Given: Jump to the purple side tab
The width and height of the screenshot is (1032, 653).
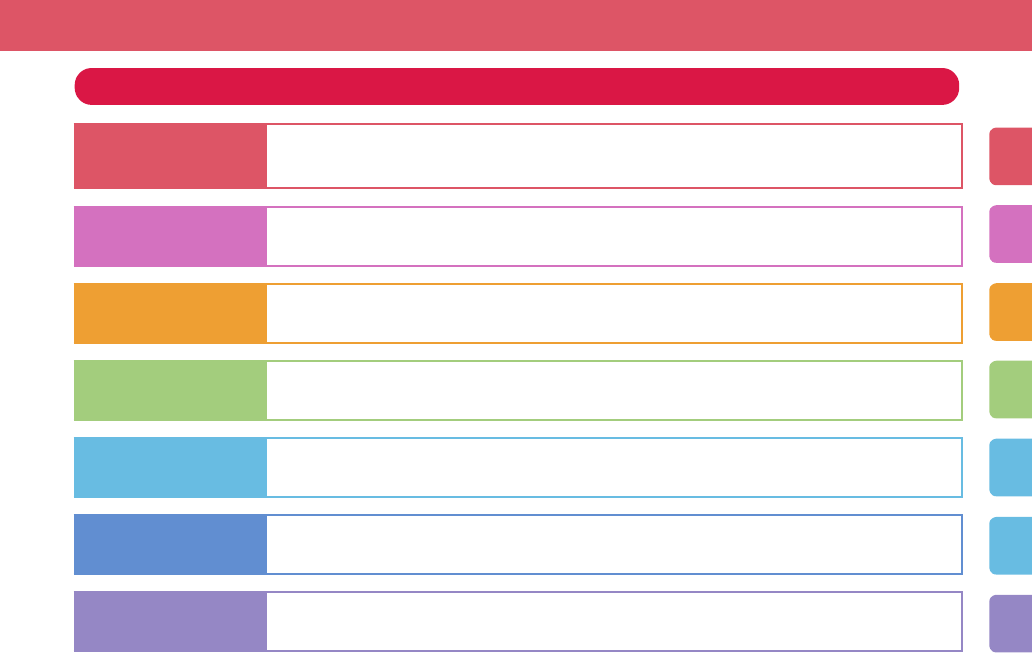Looking at the screenshot, I should click(1011, 623).
